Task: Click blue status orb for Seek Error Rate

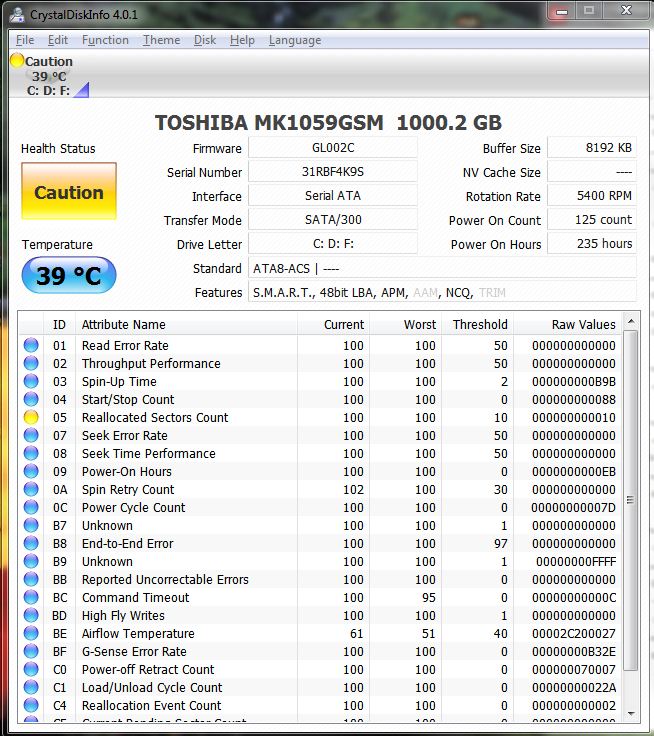Action: click(31, 435)
